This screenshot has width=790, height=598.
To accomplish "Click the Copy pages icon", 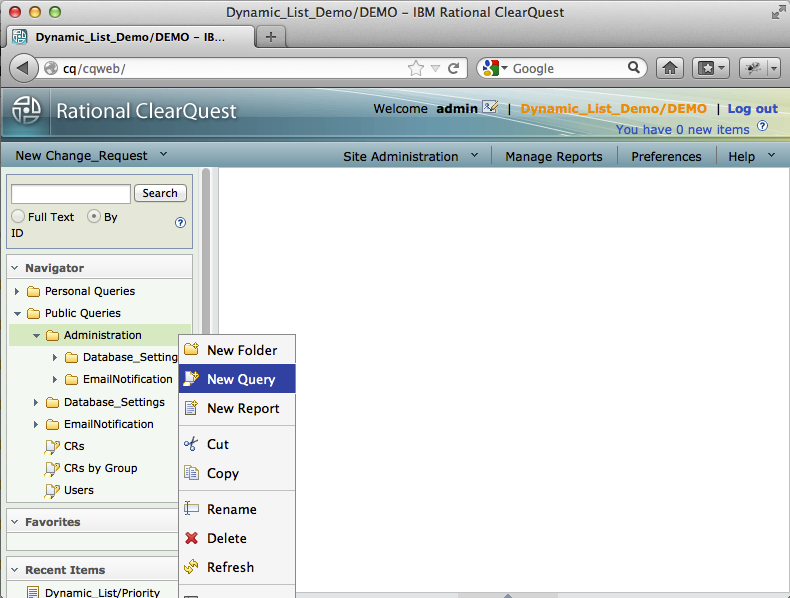I will click(191, 473).
